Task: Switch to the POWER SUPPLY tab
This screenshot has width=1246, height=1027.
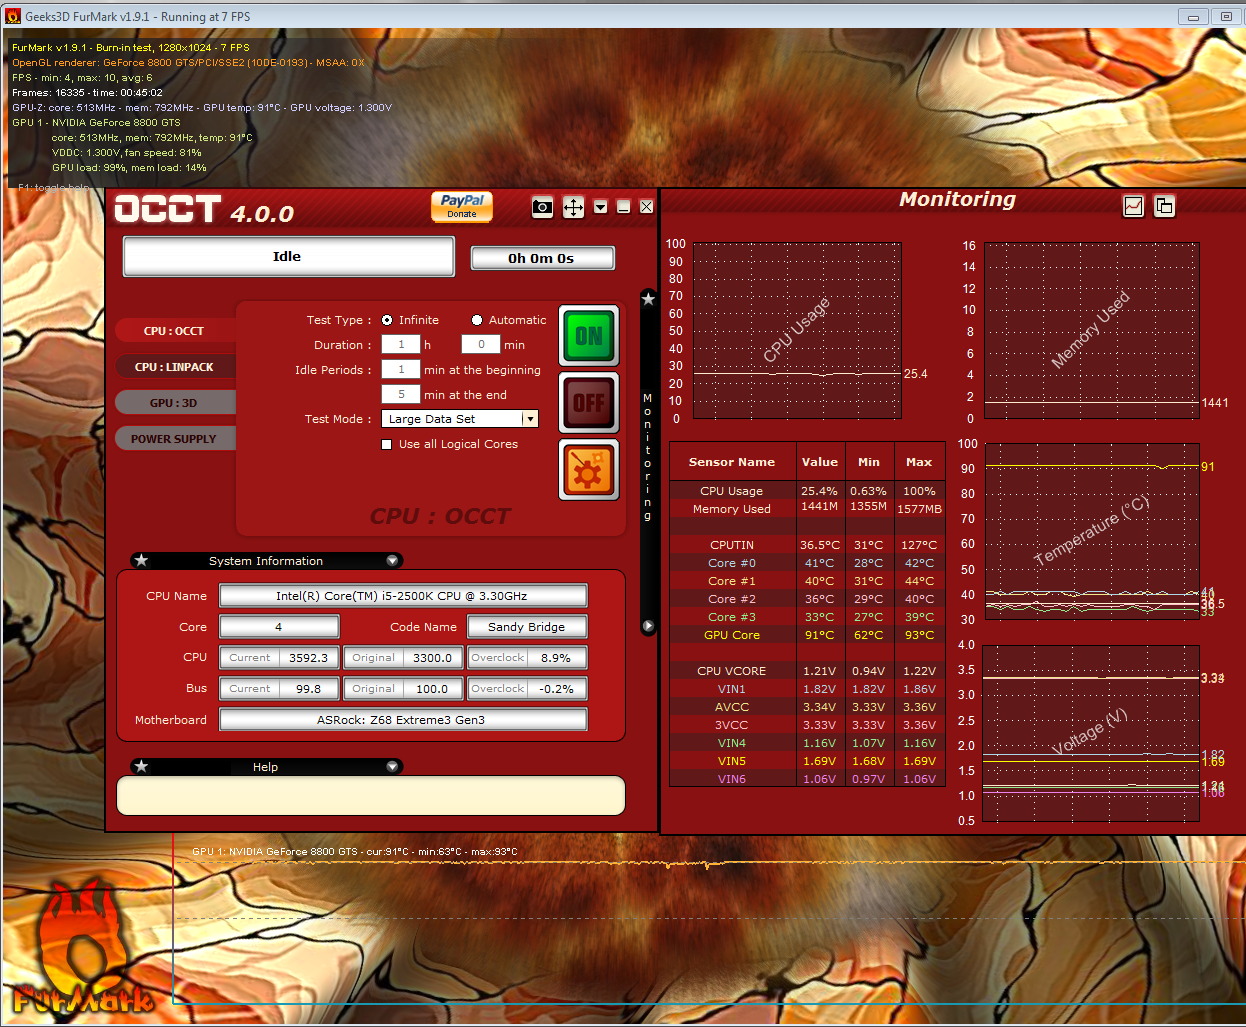Action: (x=174, y=439)
